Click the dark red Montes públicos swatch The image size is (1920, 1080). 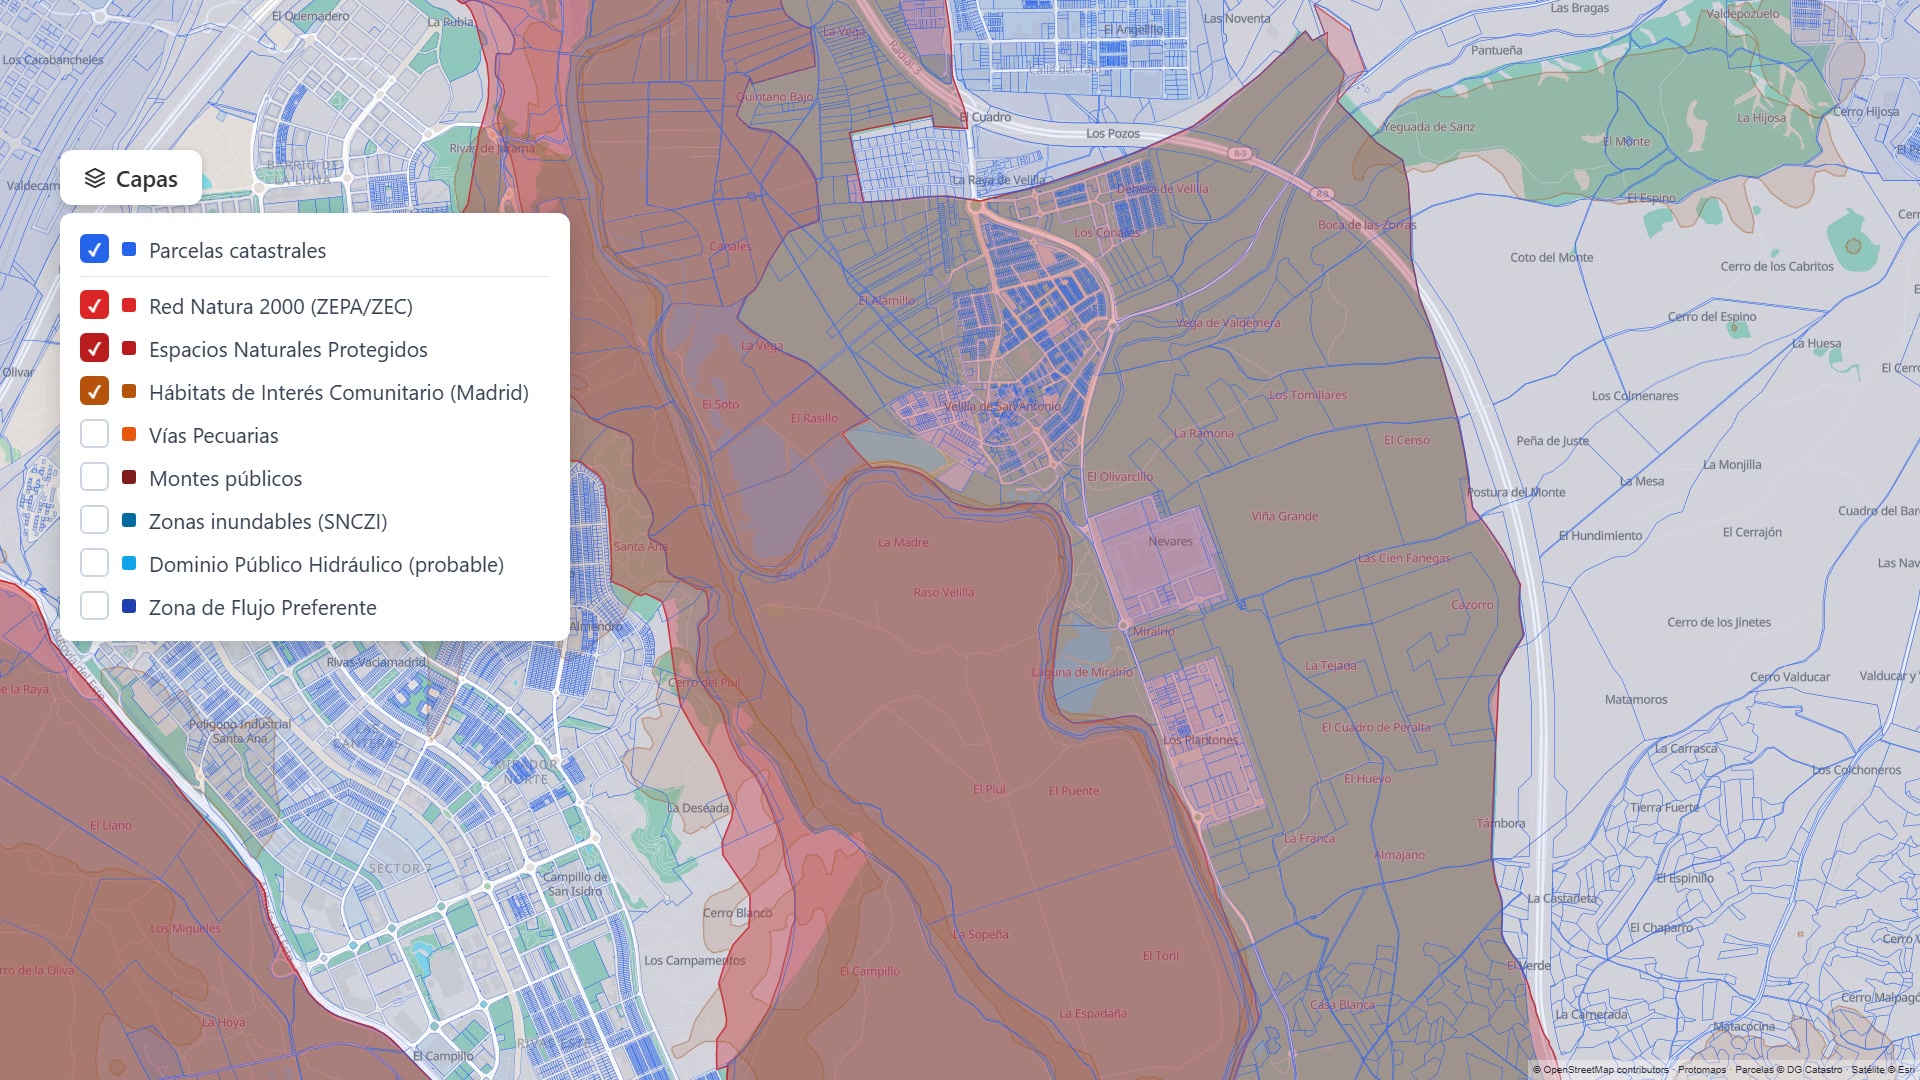(129, 477)
